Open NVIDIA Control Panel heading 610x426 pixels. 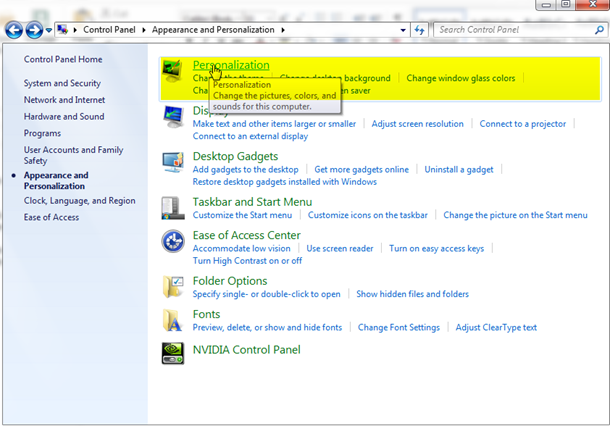[247, 350]
